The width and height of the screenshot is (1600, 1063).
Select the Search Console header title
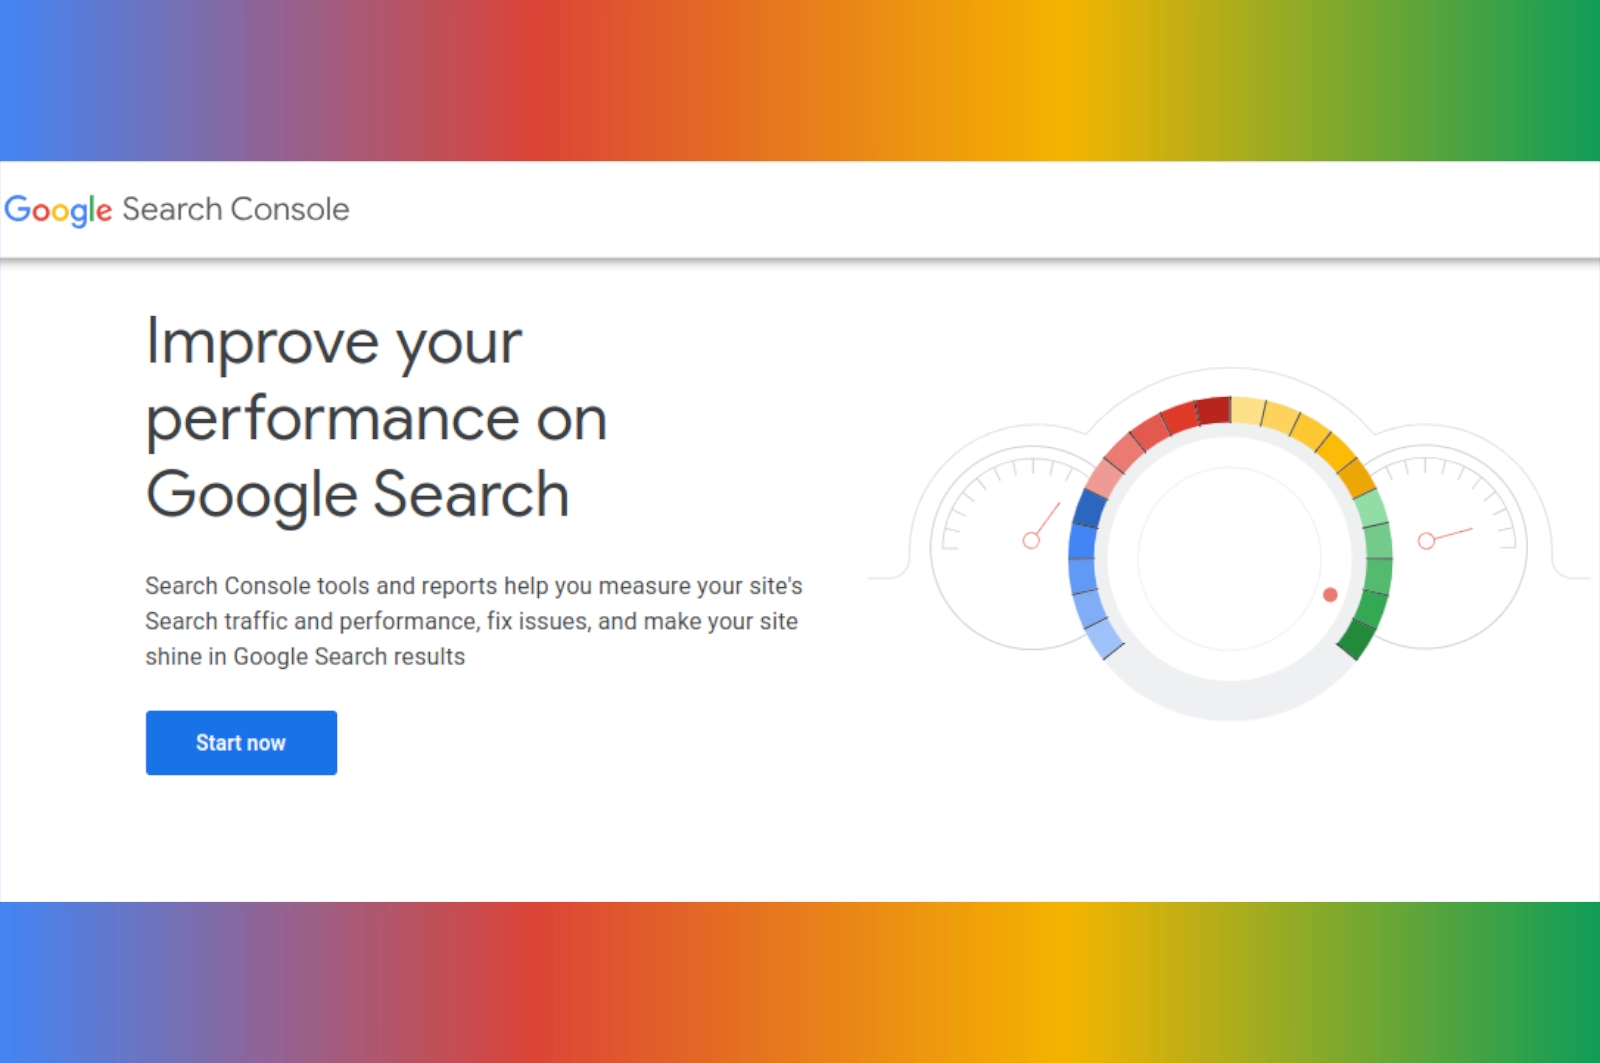(236, 209)
